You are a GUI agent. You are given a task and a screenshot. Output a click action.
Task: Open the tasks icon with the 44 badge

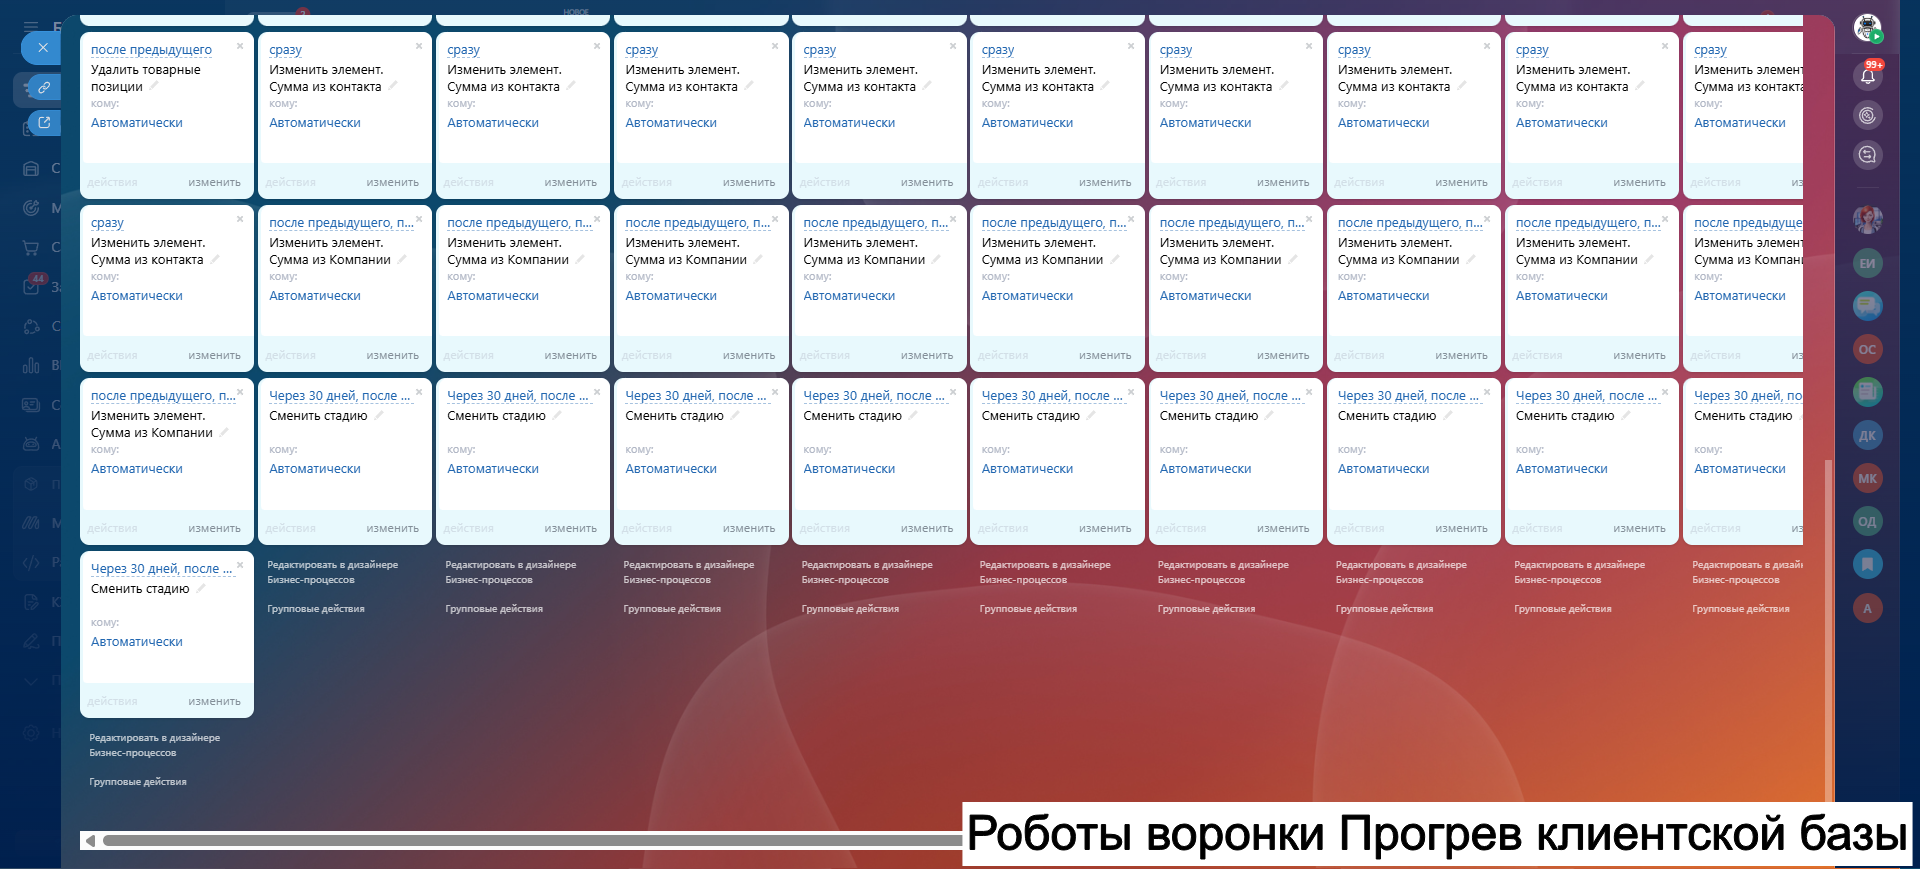(x=31, y=286)
